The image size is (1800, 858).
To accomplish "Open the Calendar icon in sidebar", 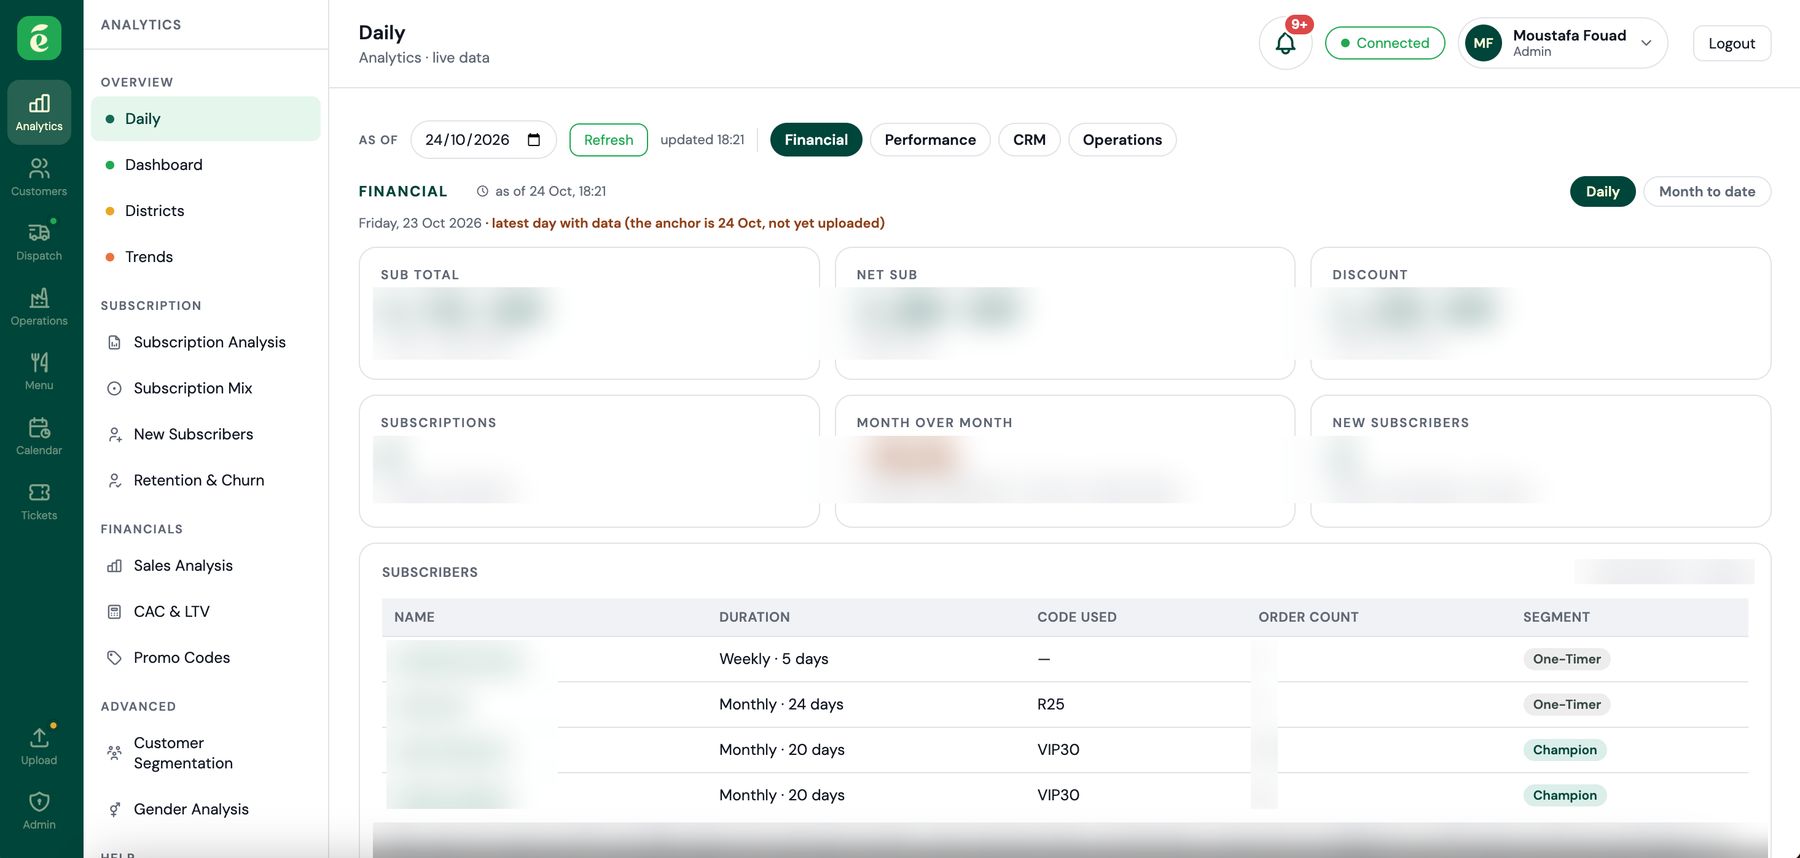I will [x=39, y=435].
